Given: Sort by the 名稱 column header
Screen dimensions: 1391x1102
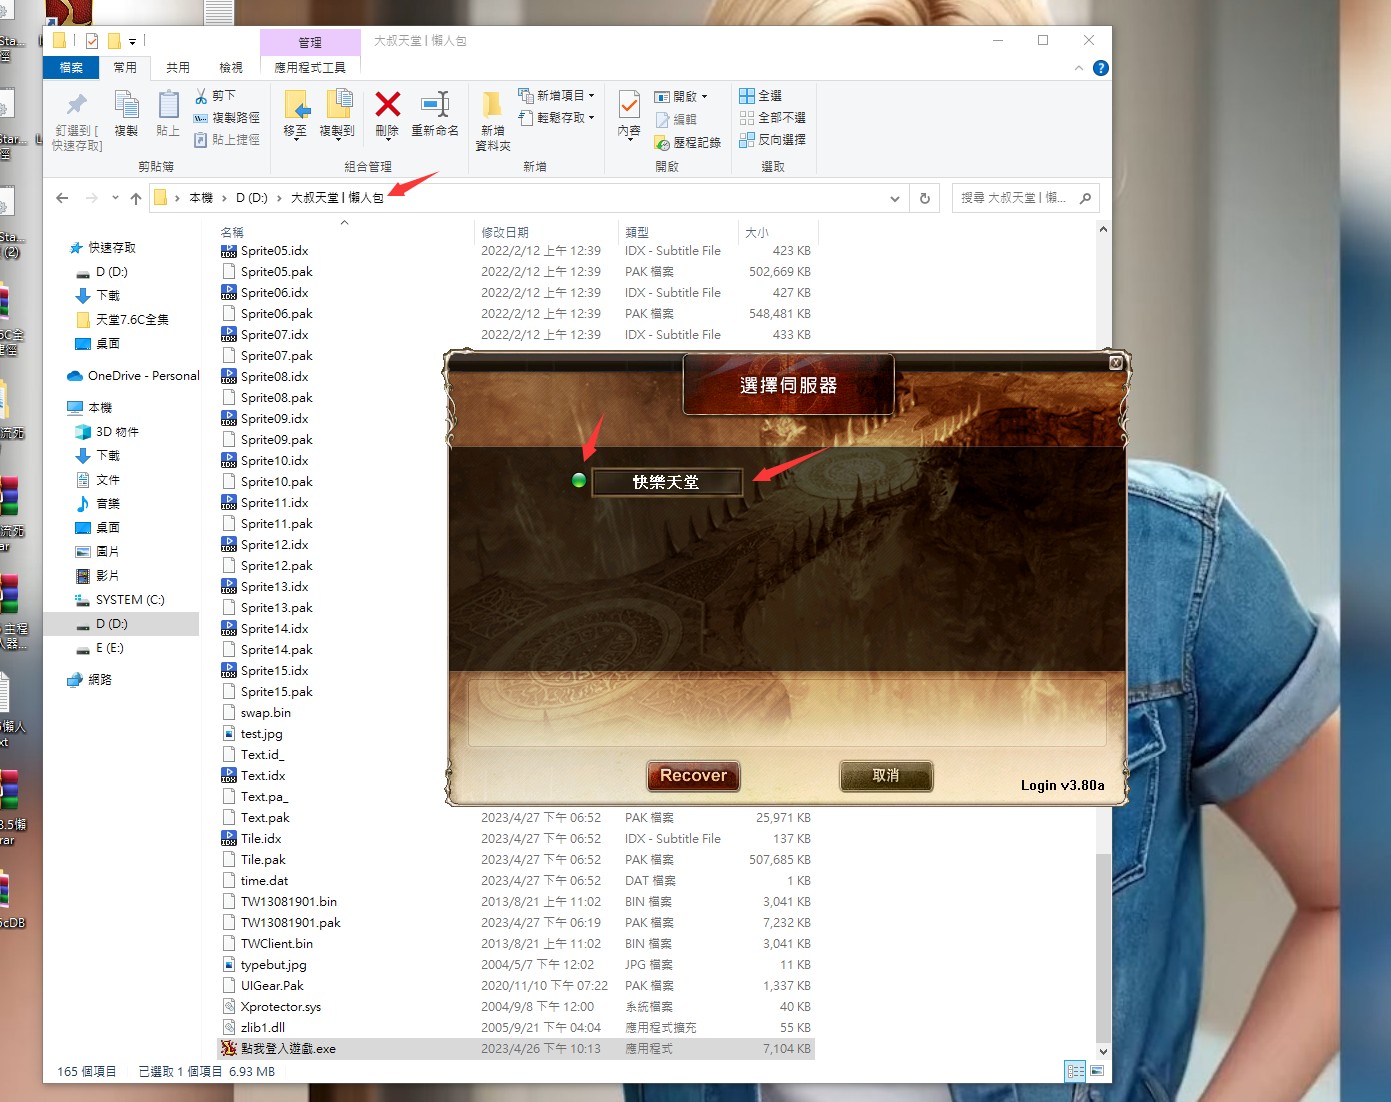Looking at the screenshot, I should click(x=232, y=232).
